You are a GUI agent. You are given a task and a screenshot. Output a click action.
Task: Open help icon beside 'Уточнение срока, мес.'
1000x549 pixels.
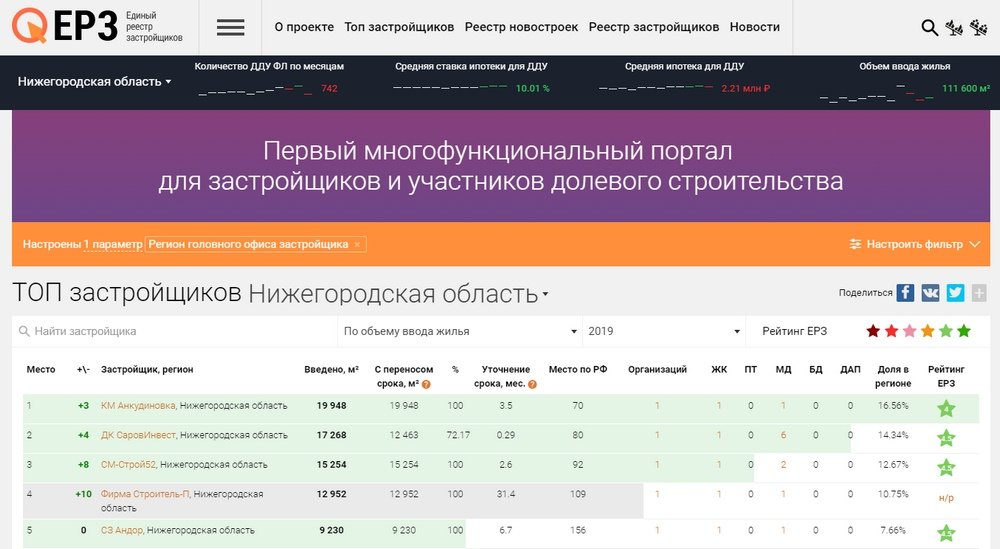(x=533, y=384)
